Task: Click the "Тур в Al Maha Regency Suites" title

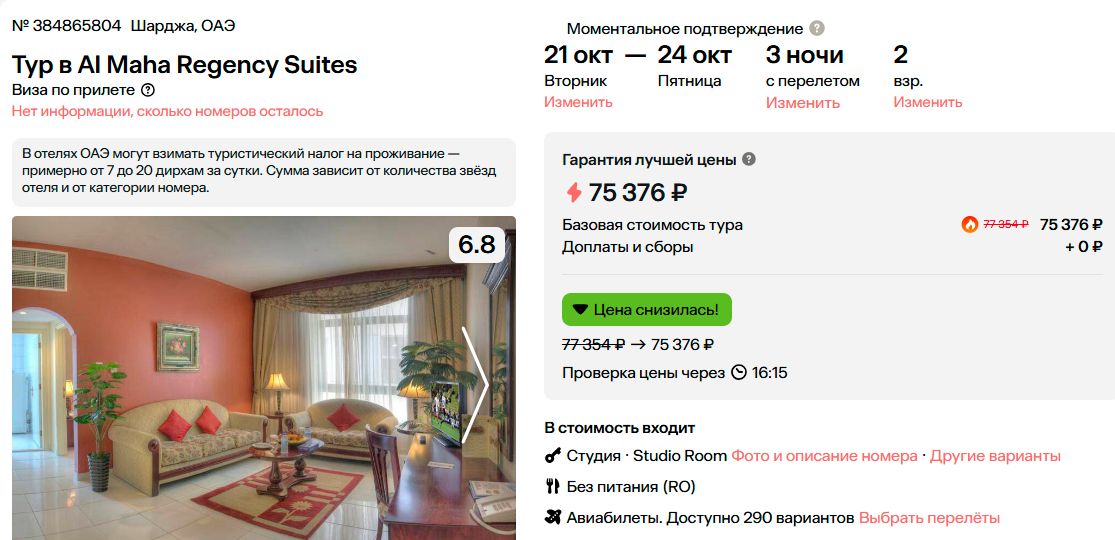Action: [185, 65]
